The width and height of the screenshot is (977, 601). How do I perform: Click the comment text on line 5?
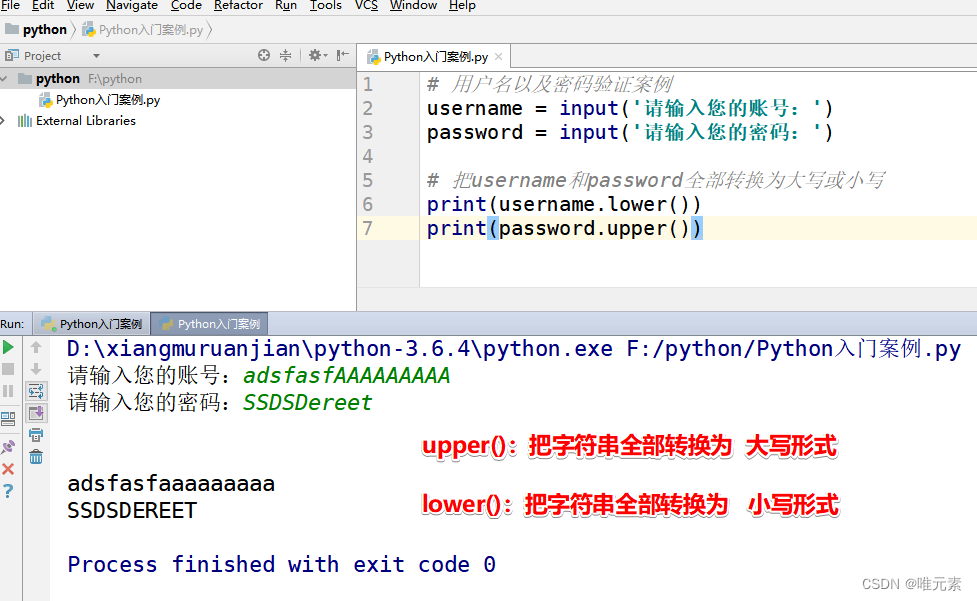click(655, 181)
